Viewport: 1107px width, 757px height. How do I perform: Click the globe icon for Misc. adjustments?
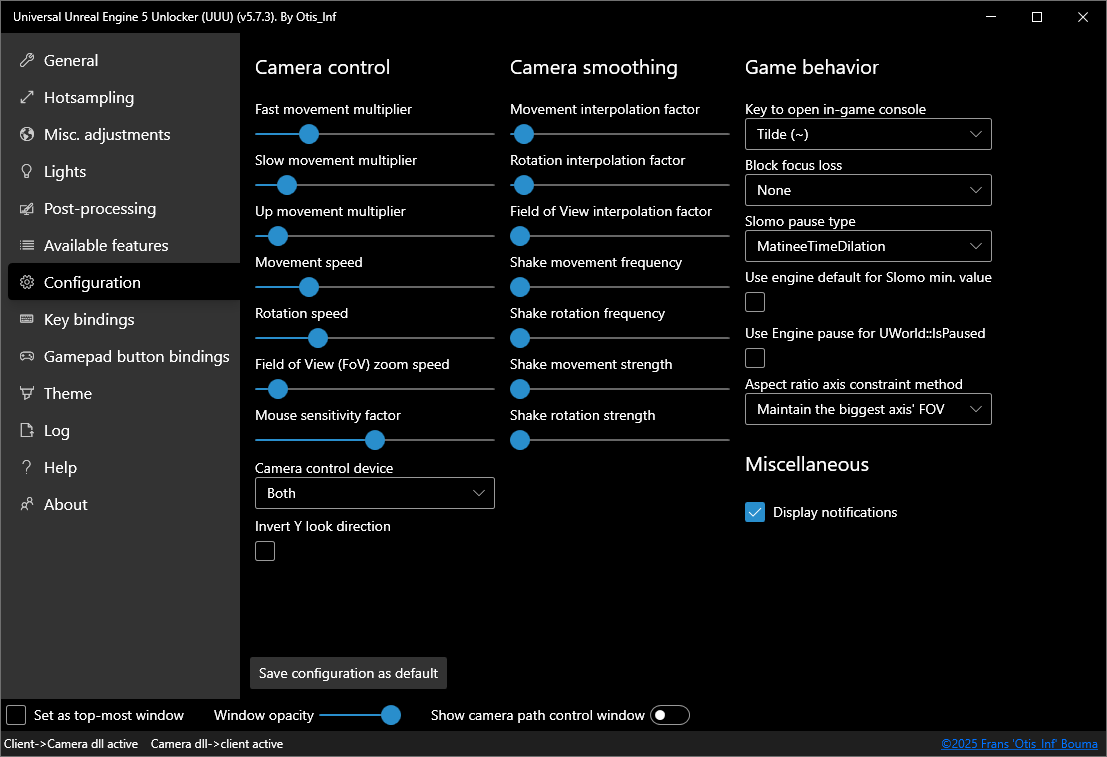[27, 135]
